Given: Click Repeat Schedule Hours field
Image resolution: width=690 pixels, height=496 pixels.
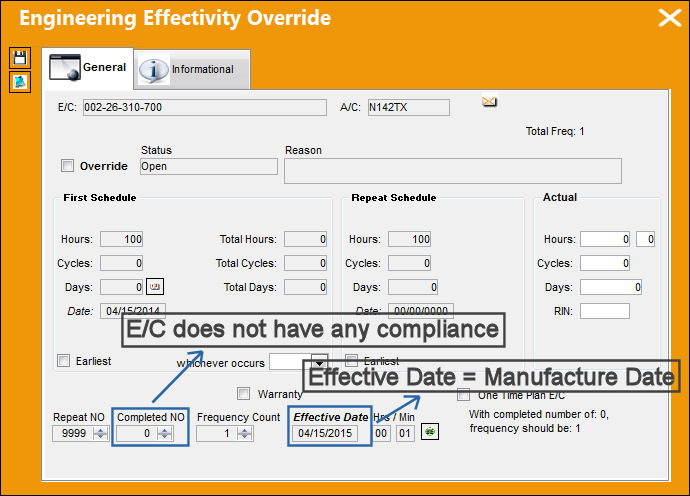Looking at the screenshot, I should pos(409,239).
